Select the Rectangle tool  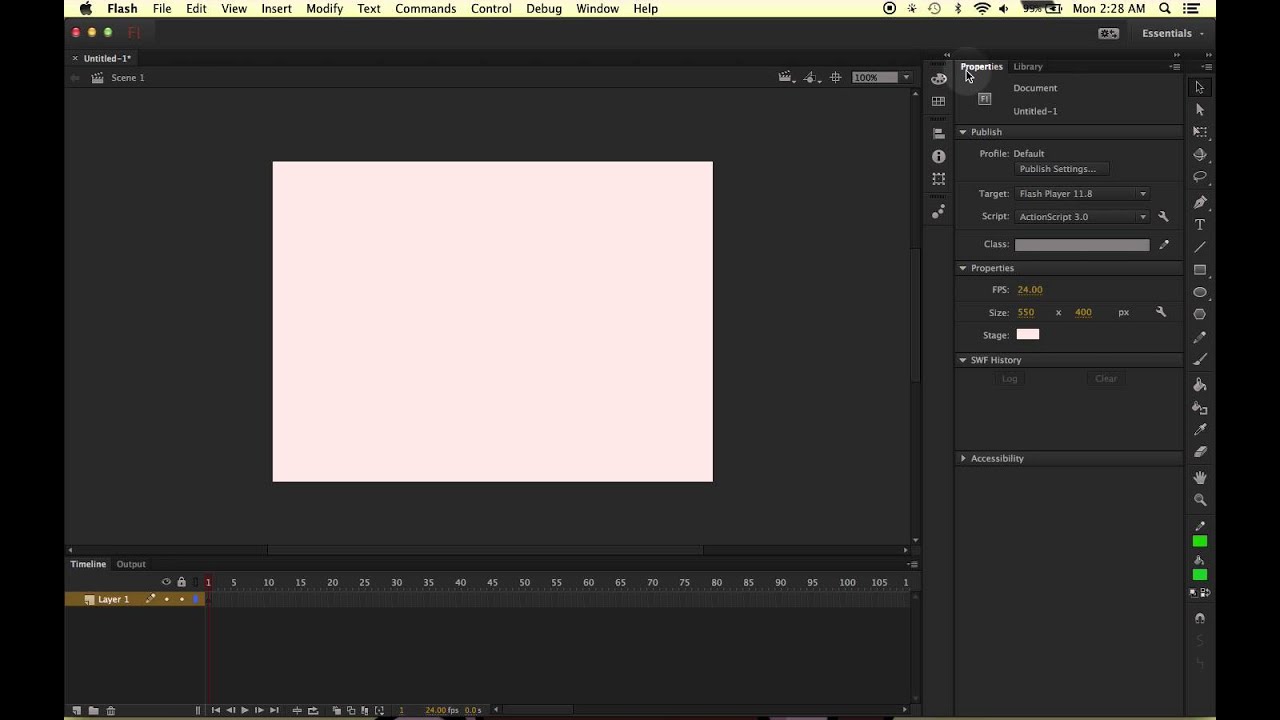click(1200, 269)
